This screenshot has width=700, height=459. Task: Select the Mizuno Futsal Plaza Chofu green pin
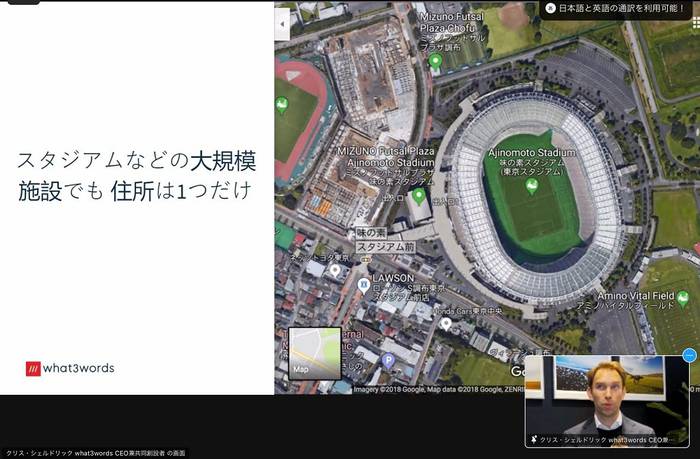point(435,62)
